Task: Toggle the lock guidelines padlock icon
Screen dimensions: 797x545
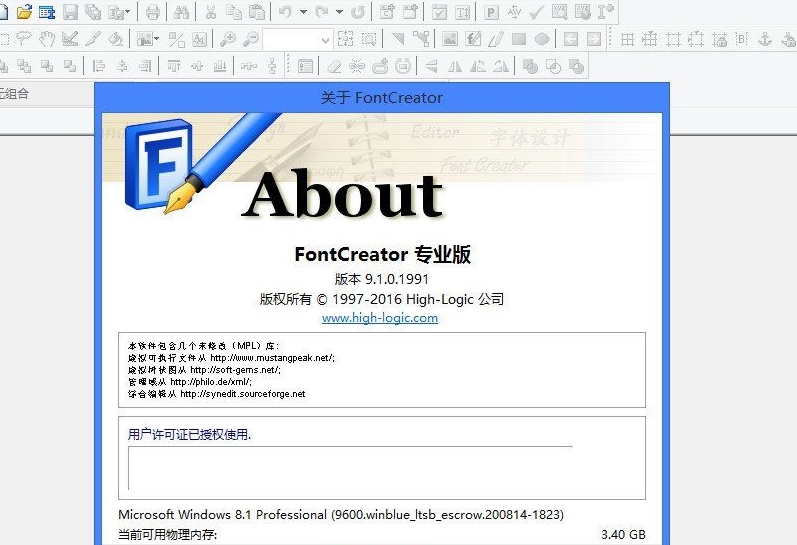Action: click(720, 39)
